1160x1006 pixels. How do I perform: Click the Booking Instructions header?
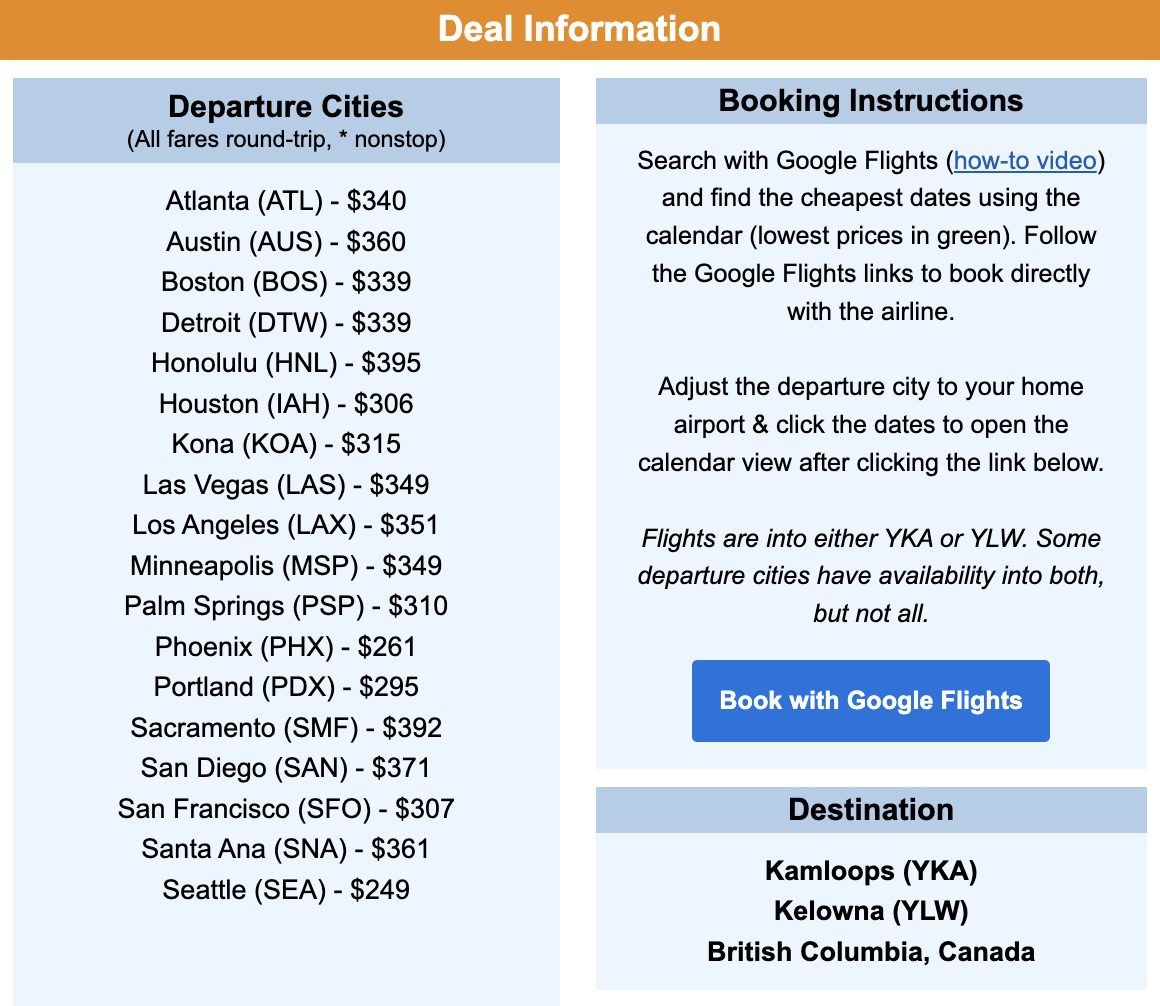(x=869, y=100)
